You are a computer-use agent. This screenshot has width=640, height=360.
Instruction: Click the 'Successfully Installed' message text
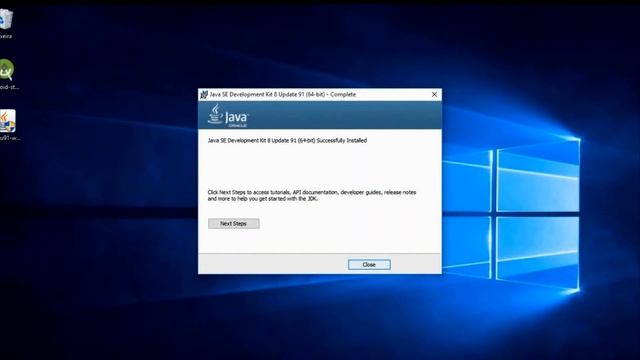tap(287, 140)
